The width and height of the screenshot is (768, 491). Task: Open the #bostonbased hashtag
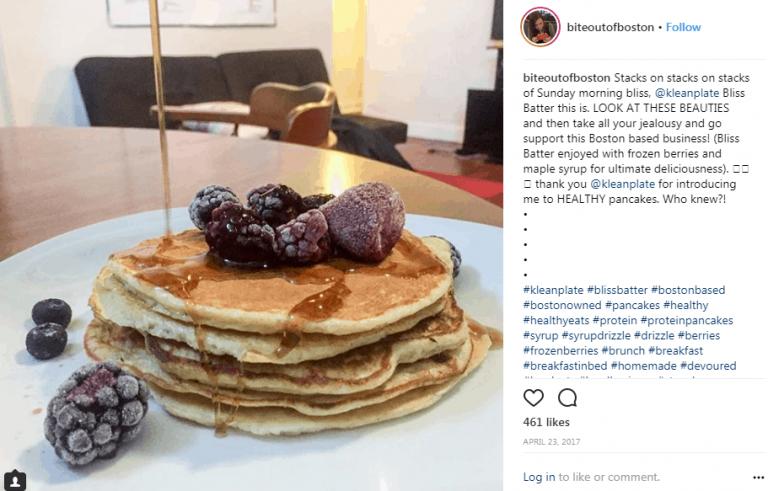[688, 290]
